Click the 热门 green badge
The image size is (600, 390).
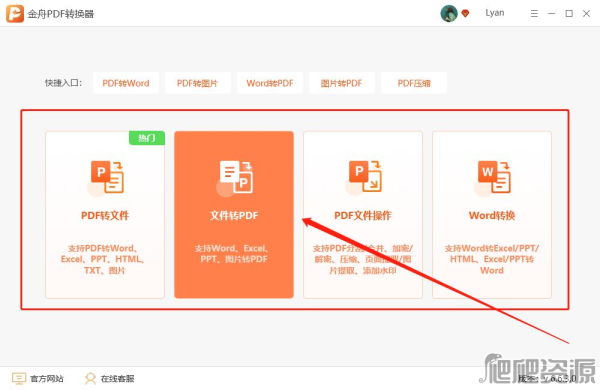(147, 138)
